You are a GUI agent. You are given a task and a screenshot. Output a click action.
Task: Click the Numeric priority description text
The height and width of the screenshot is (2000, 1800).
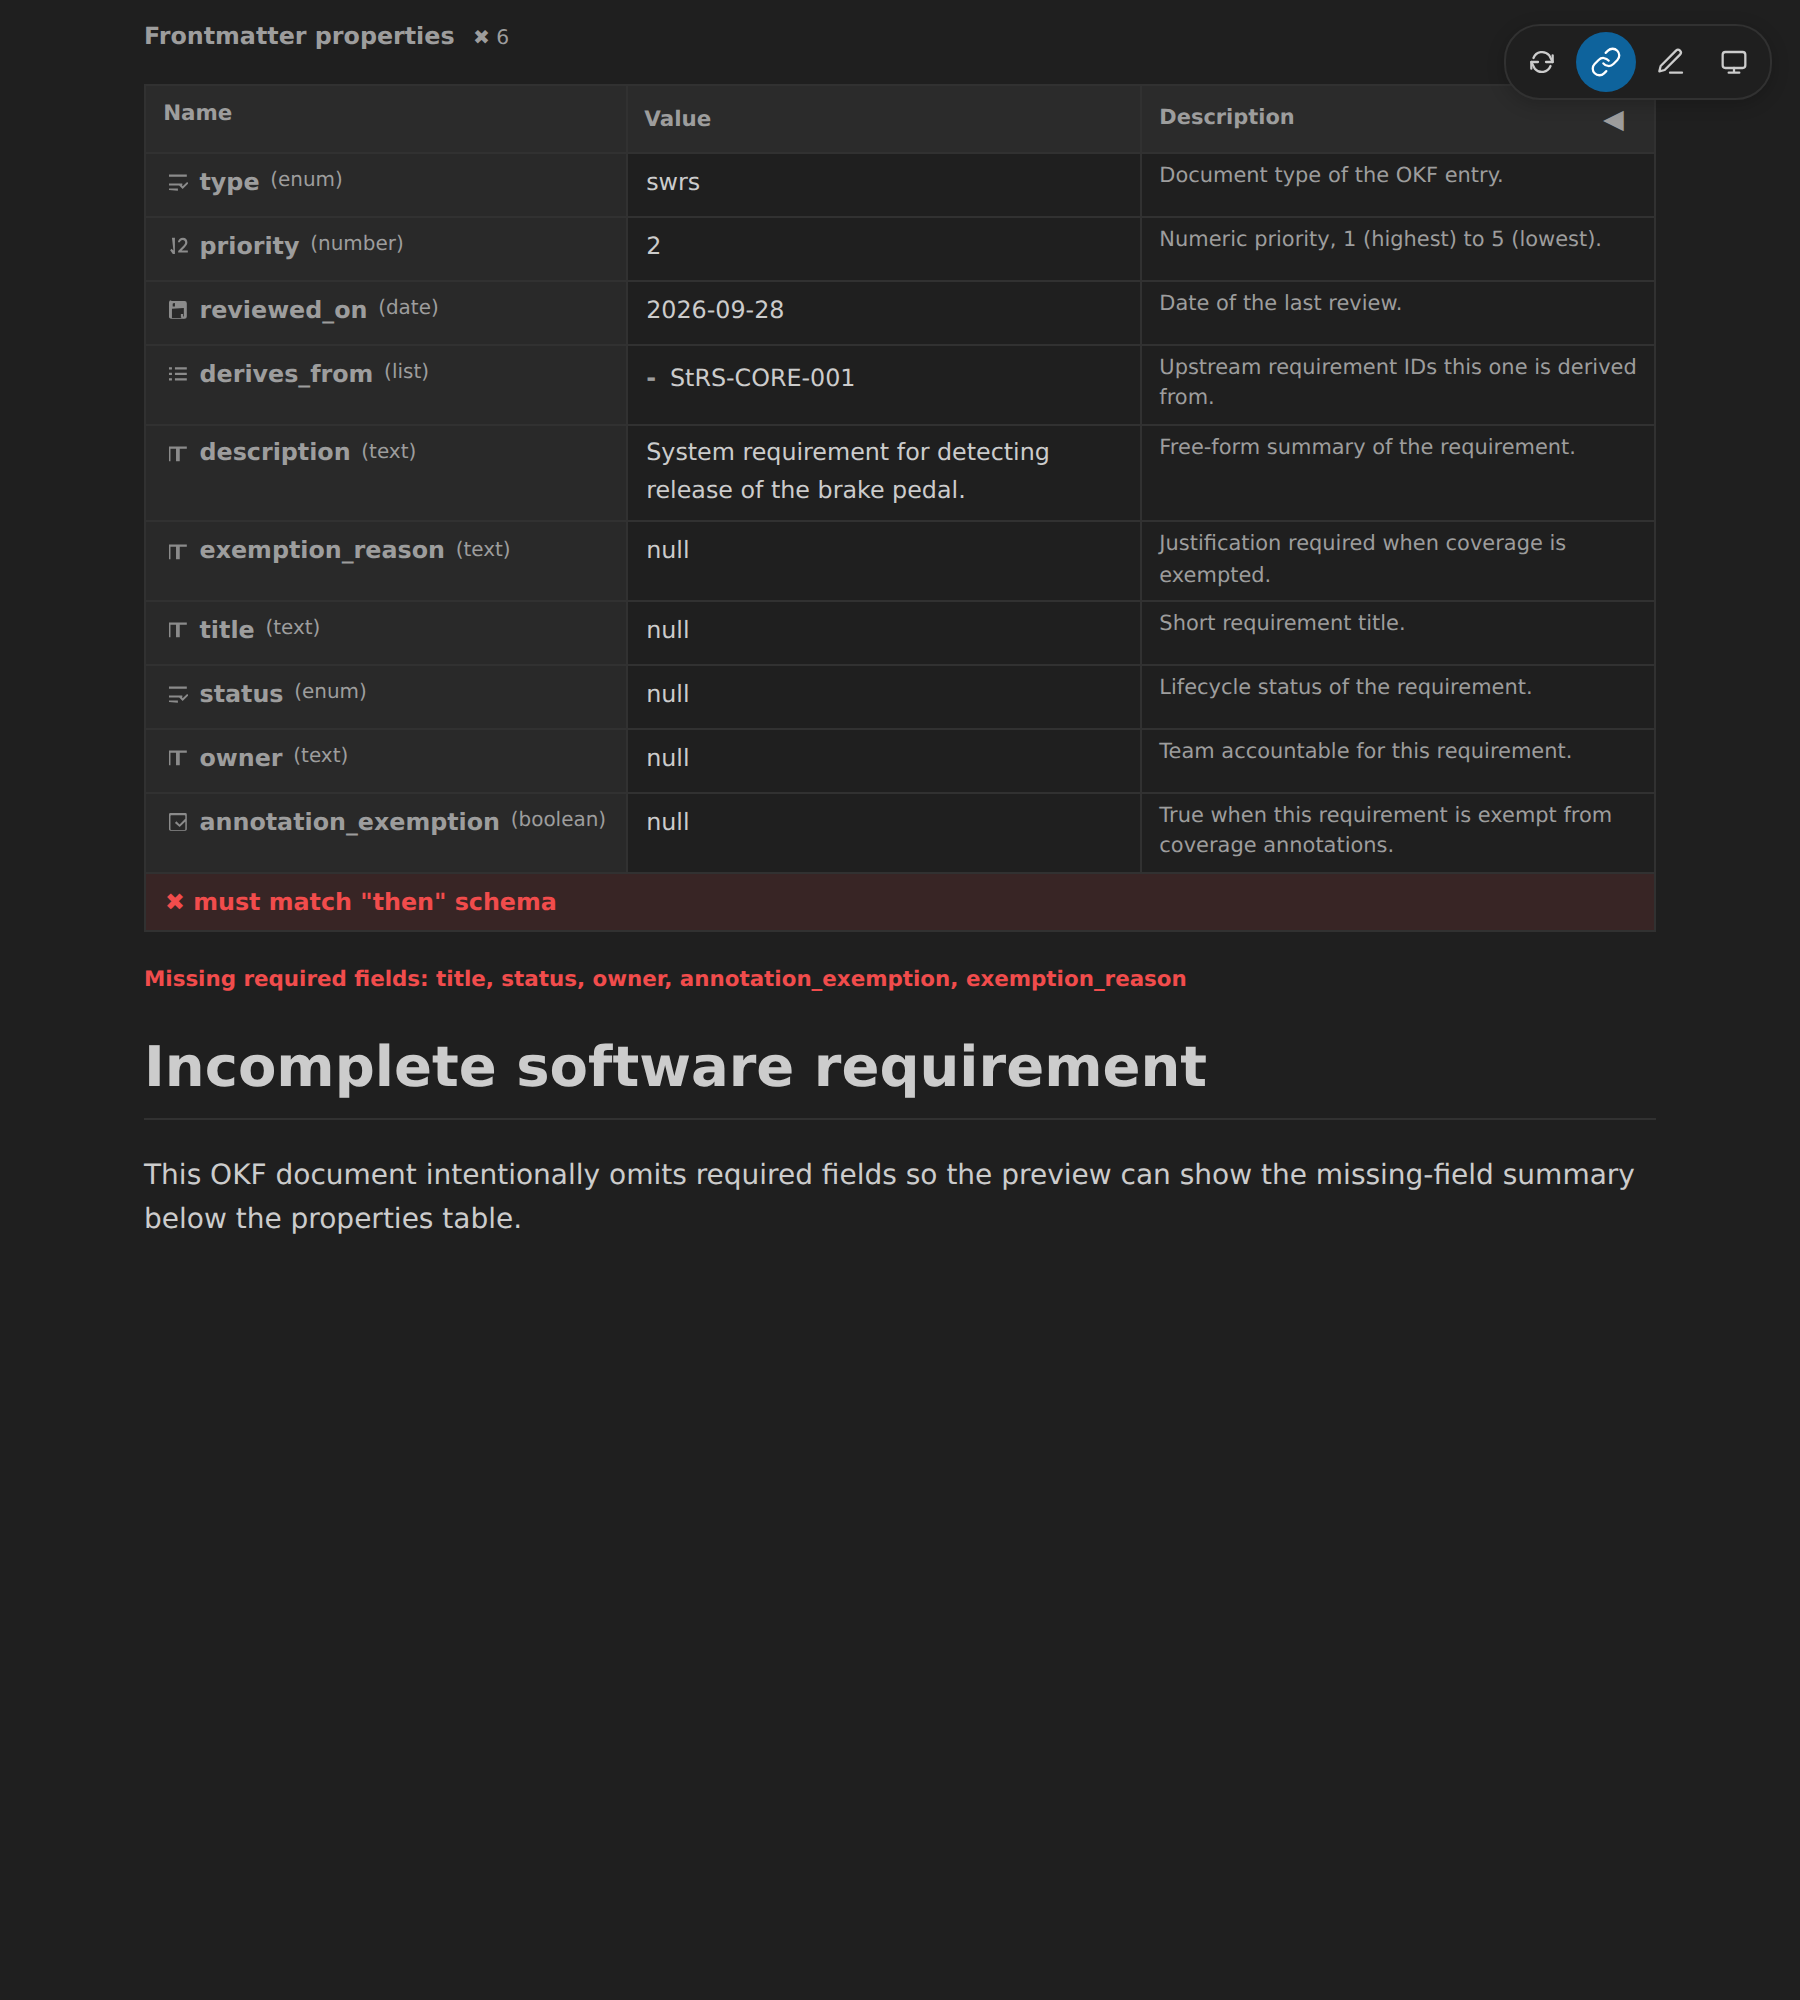(1380, 239)
